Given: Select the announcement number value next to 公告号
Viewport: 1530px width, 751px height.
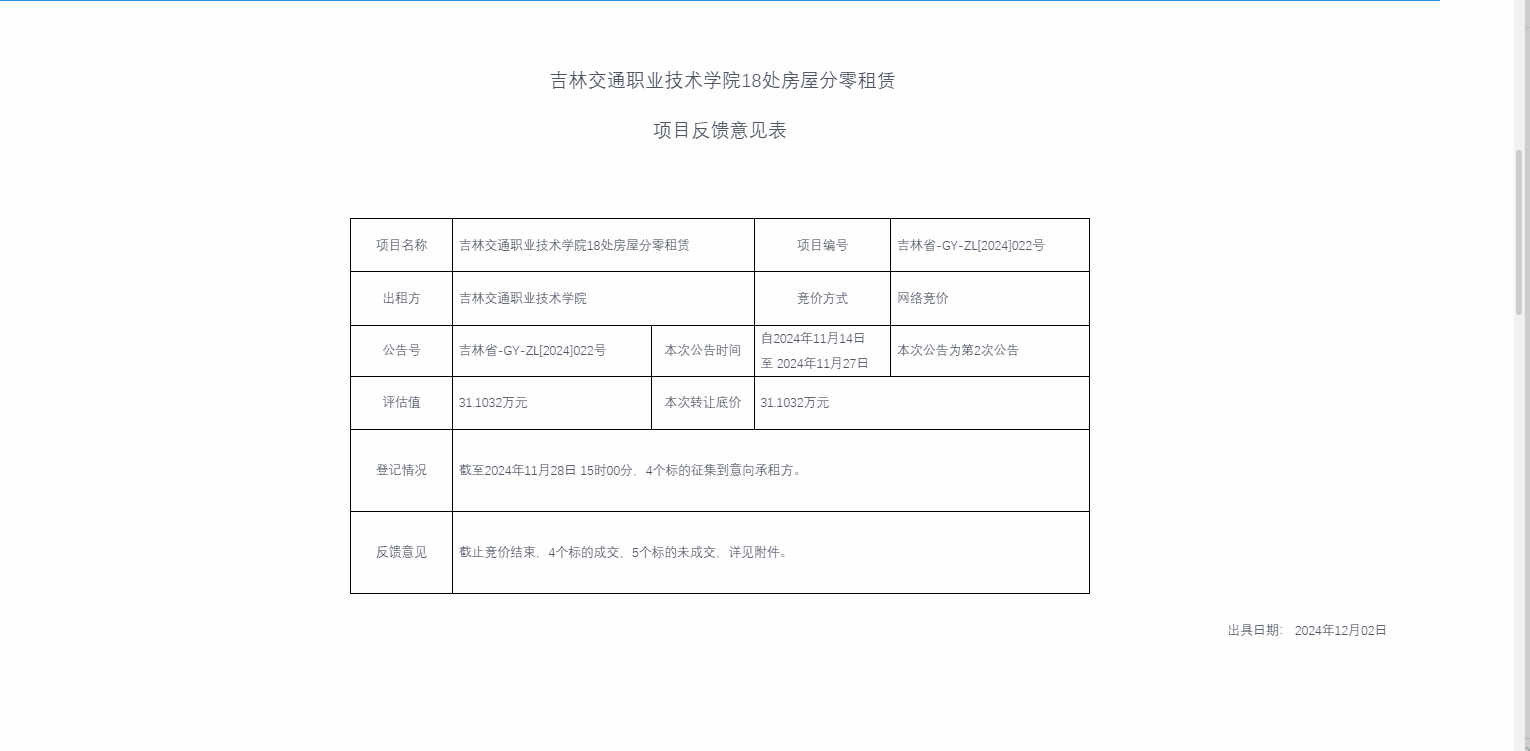Looking at the screenshot, I should pos(532,350).
